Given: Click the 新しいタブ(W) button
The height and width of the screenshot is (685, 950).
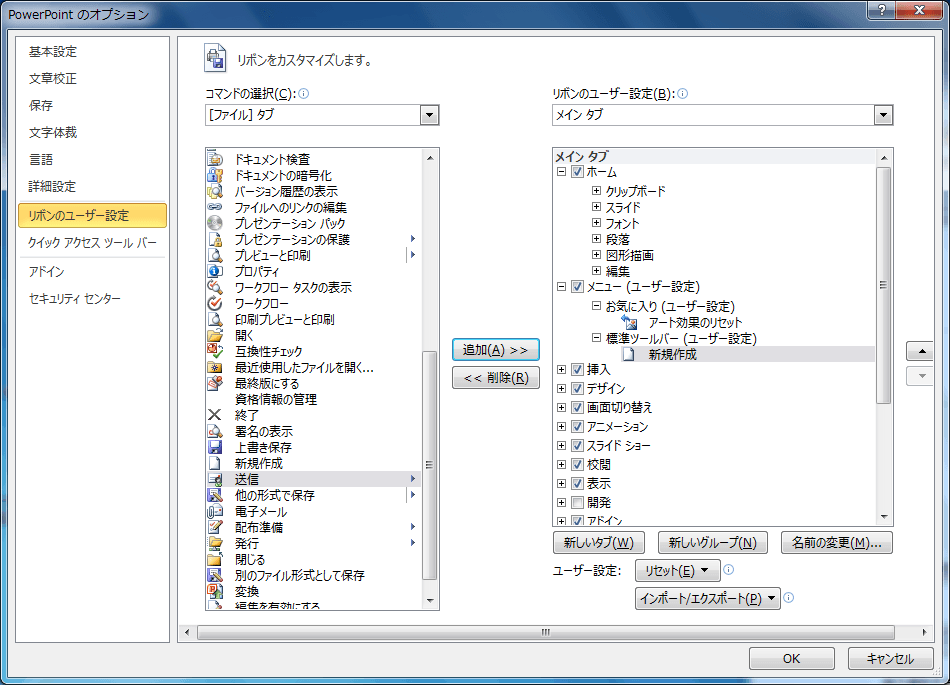Looking at the screenshot, I should [599, 543].
